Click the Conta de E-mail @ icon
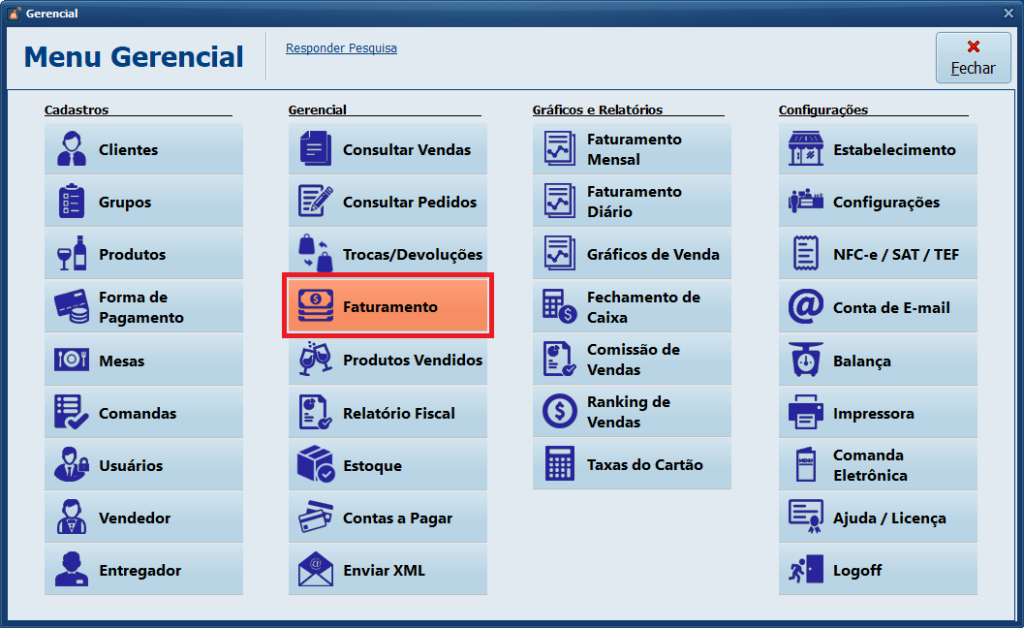Screen dimensions: 1024x628 (806, 307)
